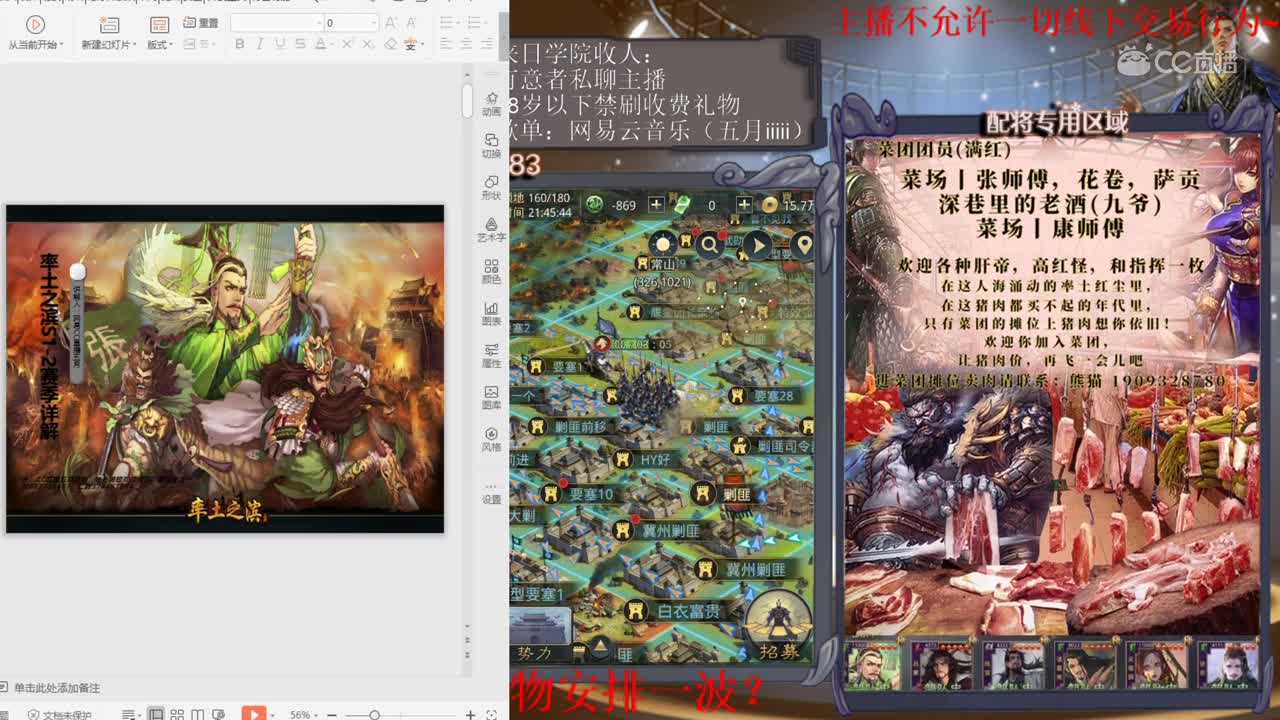Tap the plus next to the 0 counter
Screen dimensions: 1280x720
(743, 204)
